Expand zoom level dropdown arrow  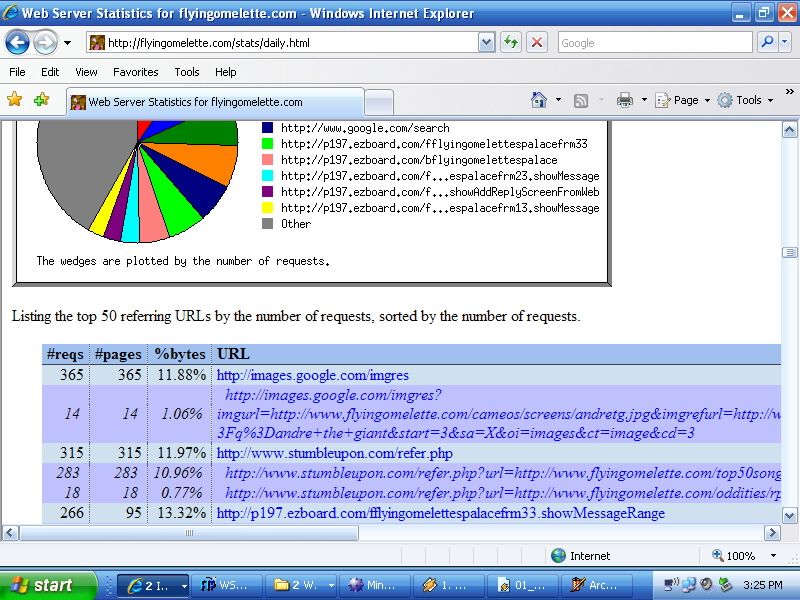(773, 555)
